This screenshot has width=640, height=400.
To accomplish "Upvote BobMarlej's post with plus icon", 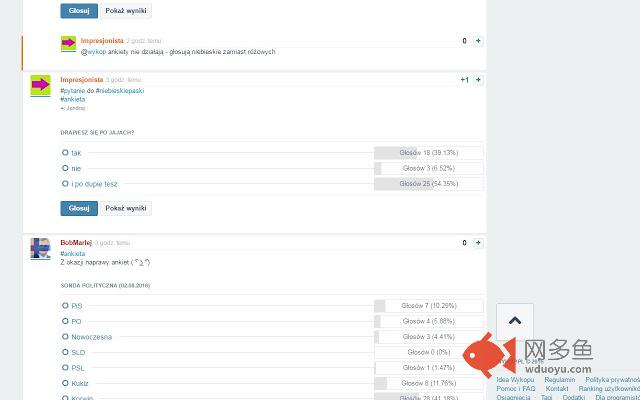I will click(x=478, y=243).
